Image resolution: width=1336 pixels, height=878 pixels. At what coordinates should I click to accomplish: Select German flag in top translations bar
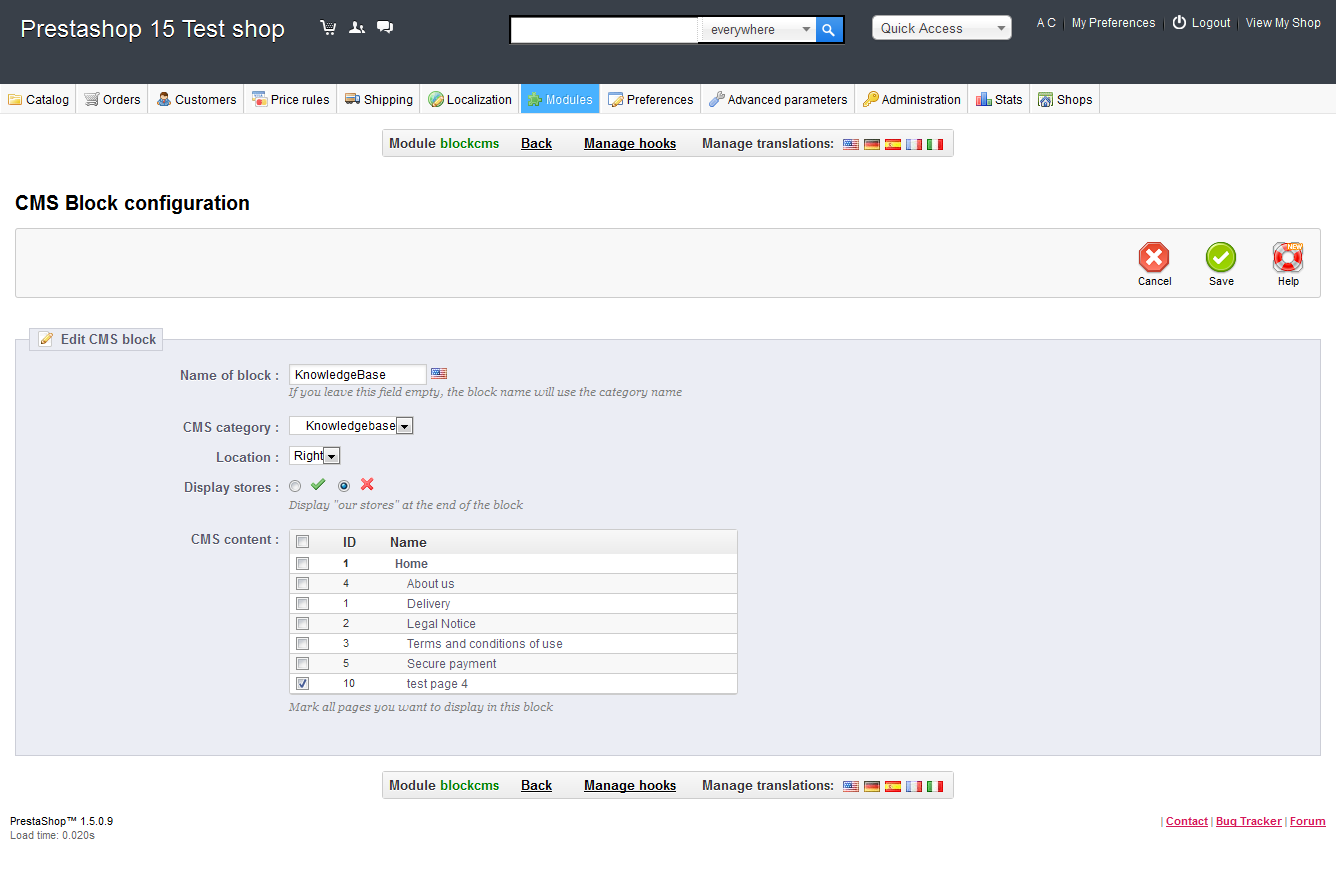[x=872, y=144]
